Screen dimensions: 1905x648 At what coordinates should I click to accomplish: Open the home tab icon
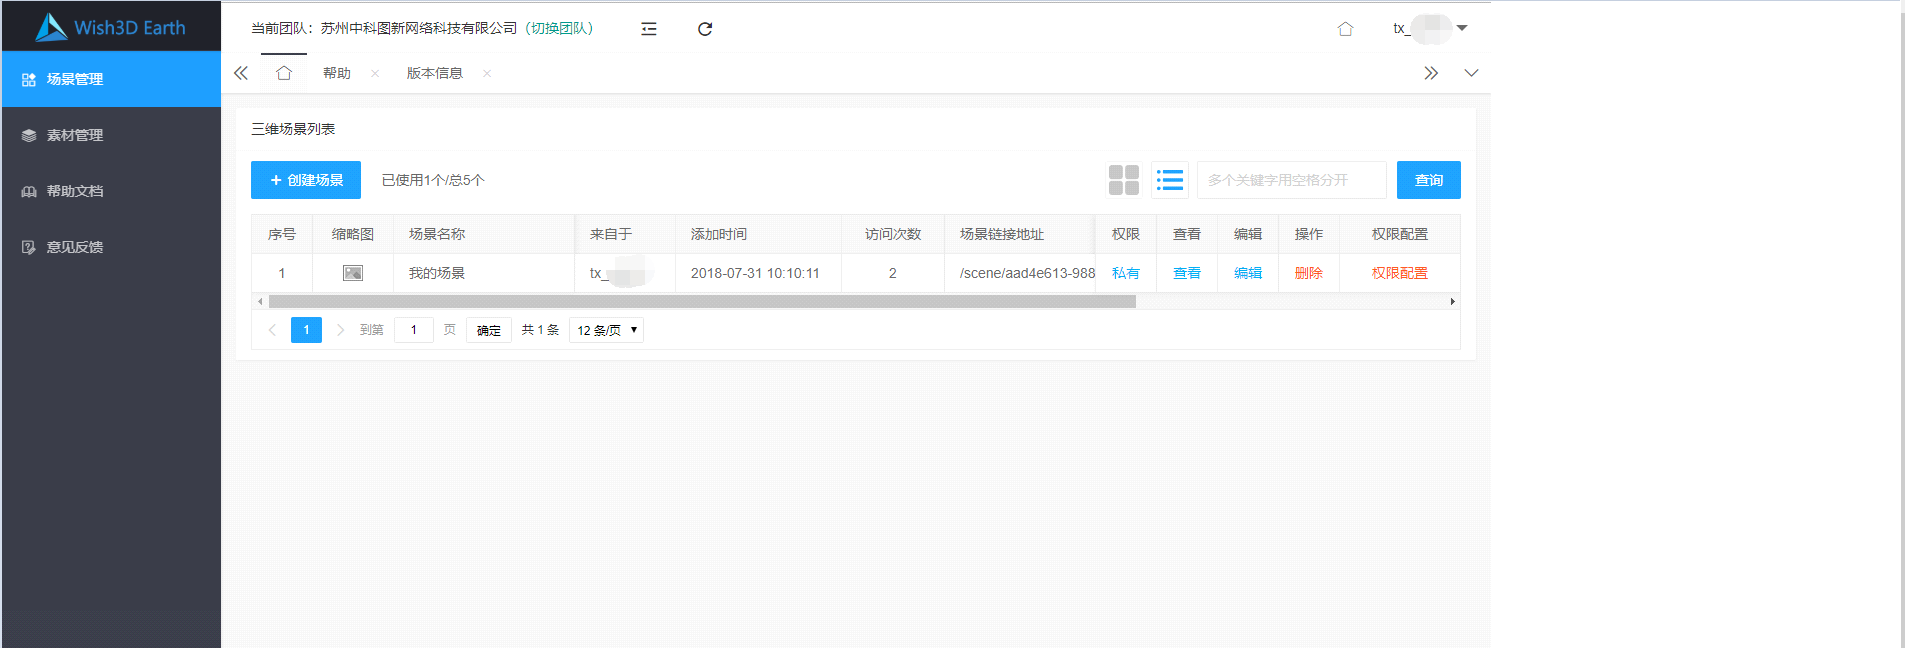[284, 73]
